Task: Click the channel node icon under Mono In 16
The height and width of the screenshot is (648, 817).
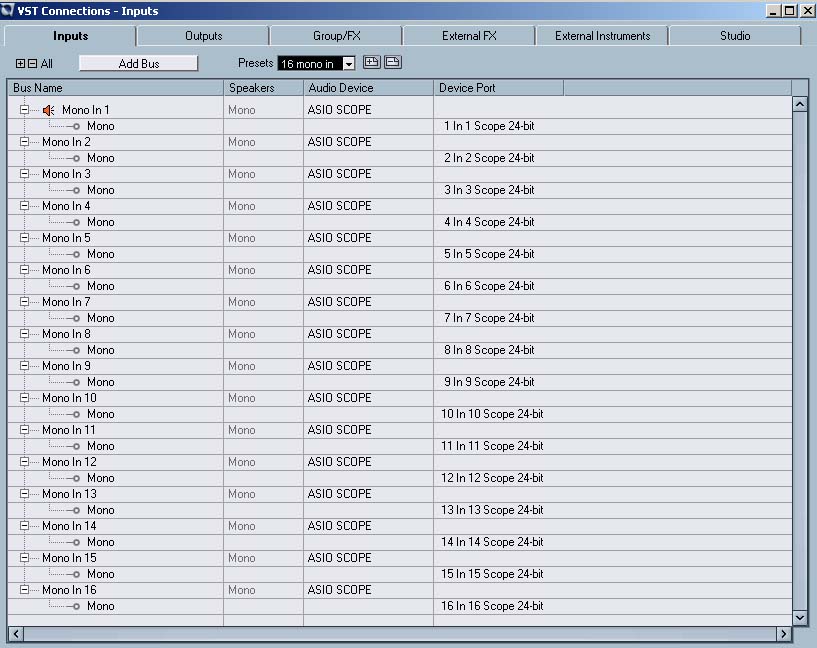Action: tap(75, 606)
